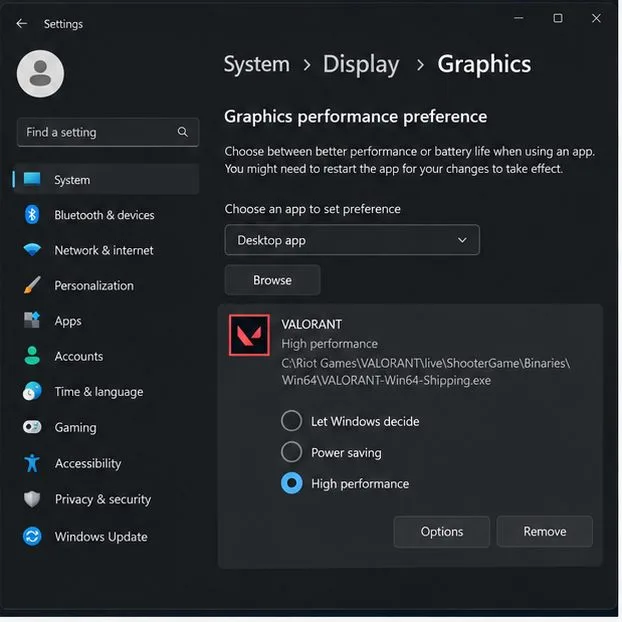
Task: Click the Graphics performance preference heading
Action: (x=355, y=117)
